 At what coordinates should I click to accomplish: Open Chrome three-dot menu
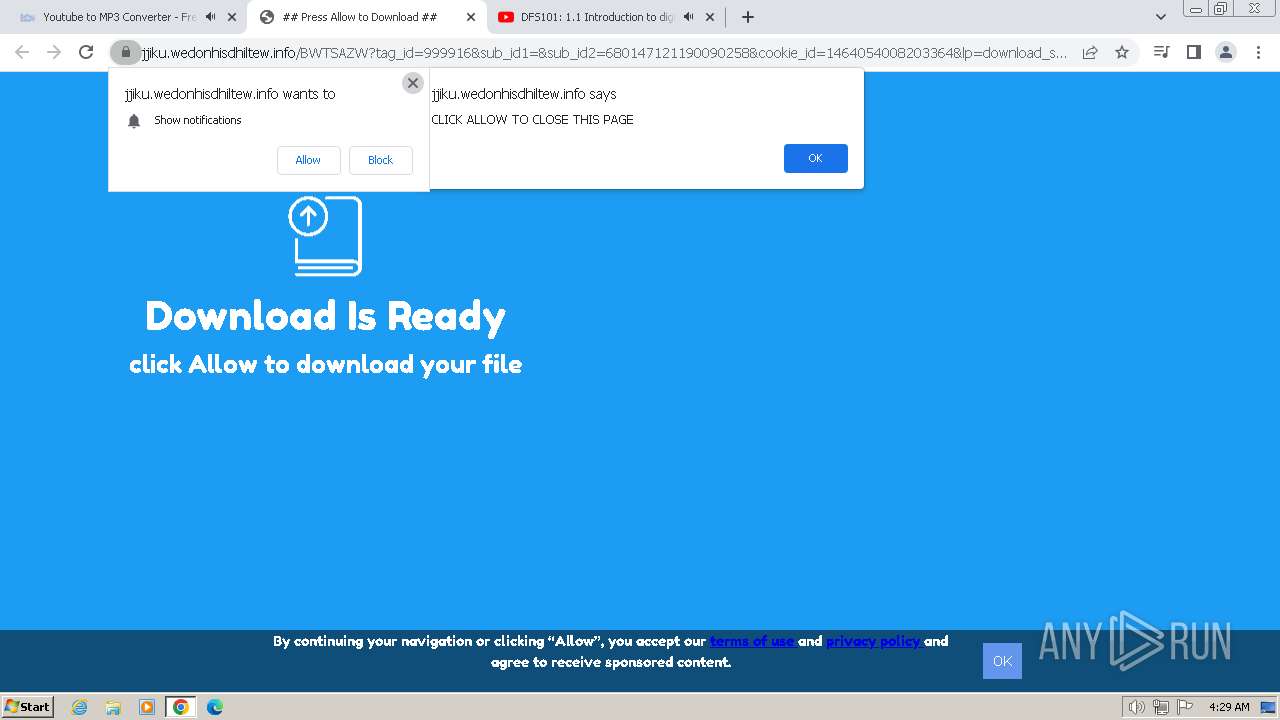pyautogui.click(x=1257, y=52)
